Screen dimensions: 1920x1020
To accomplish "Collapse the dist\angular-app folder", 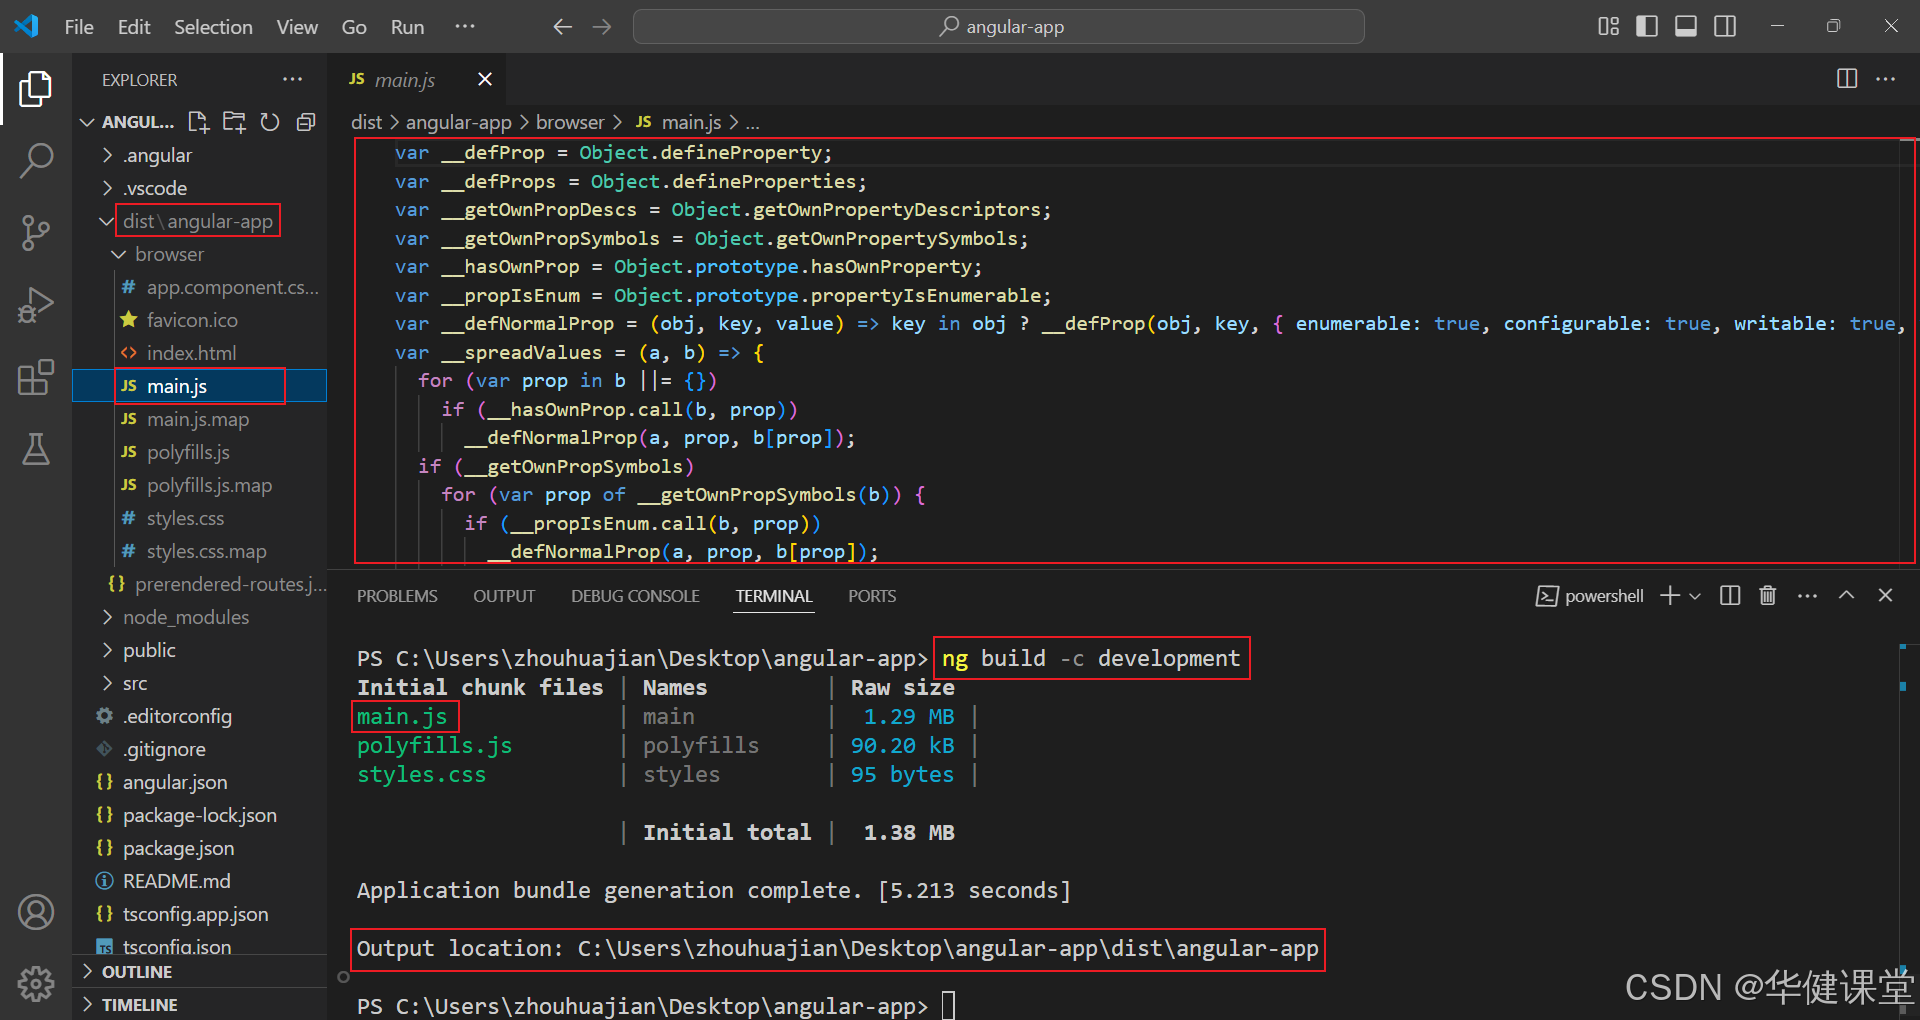I will pyautogui.click(x=200, y=221).
